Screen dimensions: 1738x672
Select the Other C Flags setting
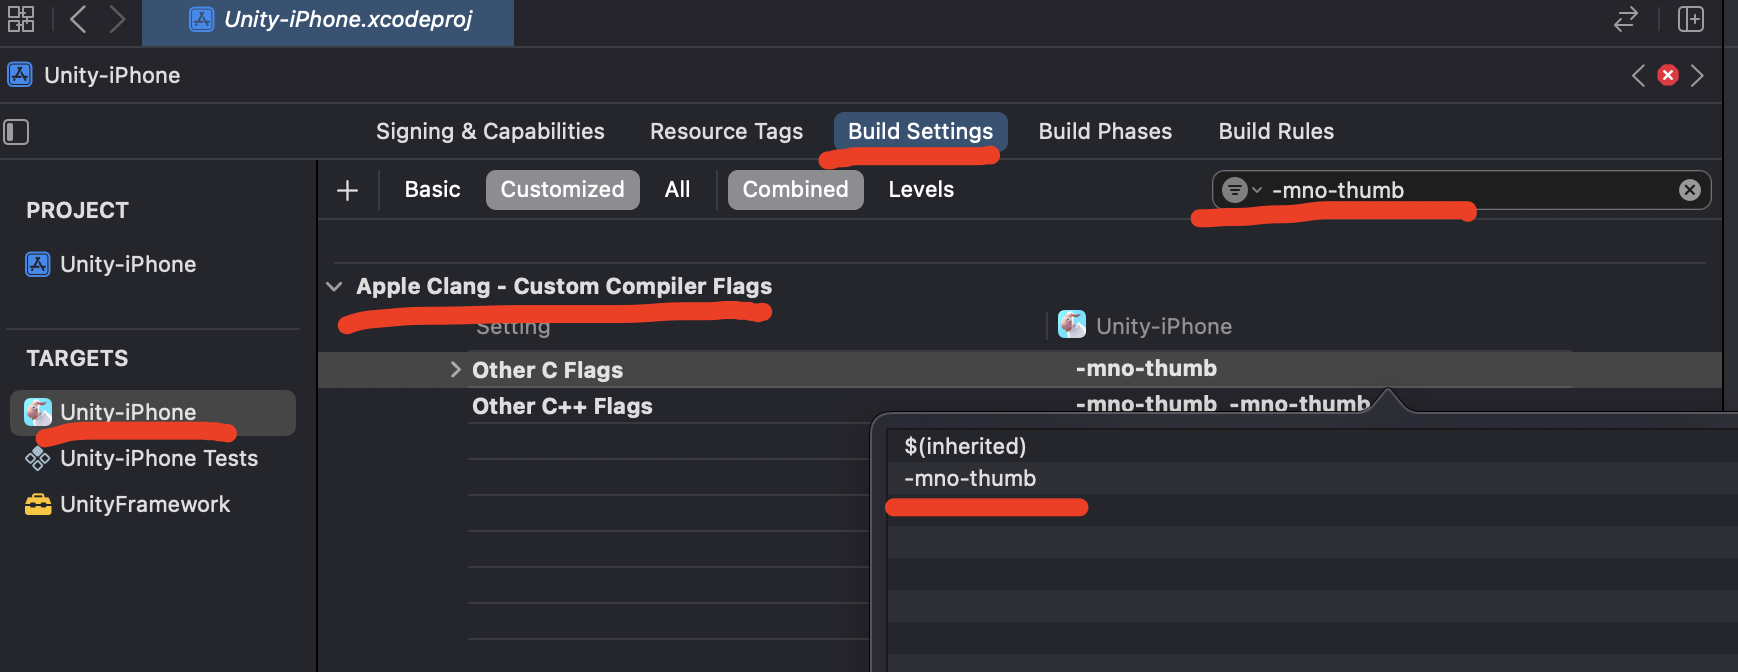(x=547, y=370)
